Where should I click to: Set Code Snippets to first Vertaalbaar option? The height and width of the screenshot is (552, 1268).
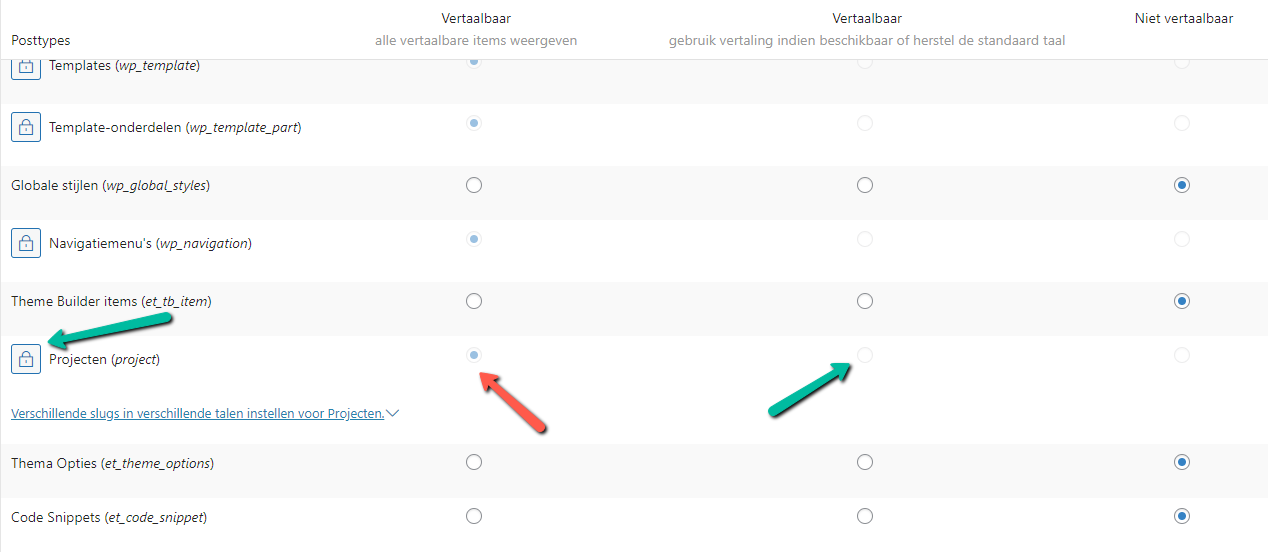tap(474, 517)
